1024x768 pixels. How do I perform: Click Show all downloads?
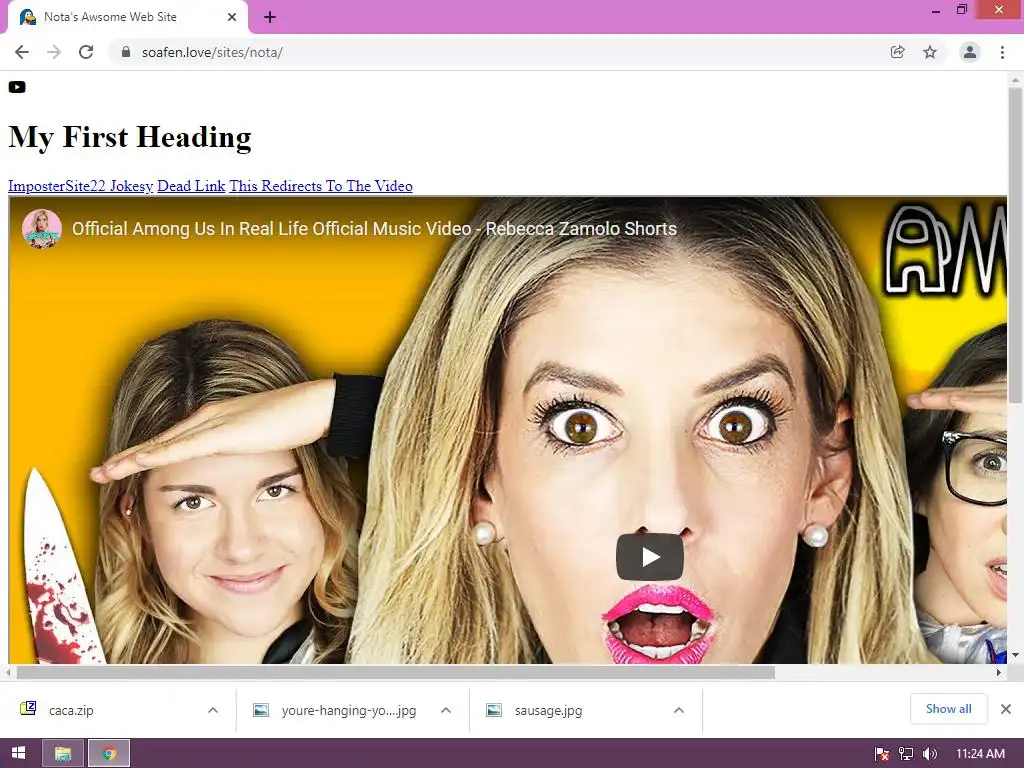[x=948, y=709]
